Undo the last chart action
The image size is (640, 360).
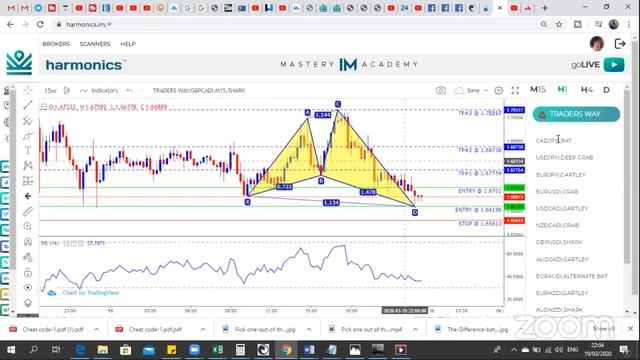tap(129, 91)
